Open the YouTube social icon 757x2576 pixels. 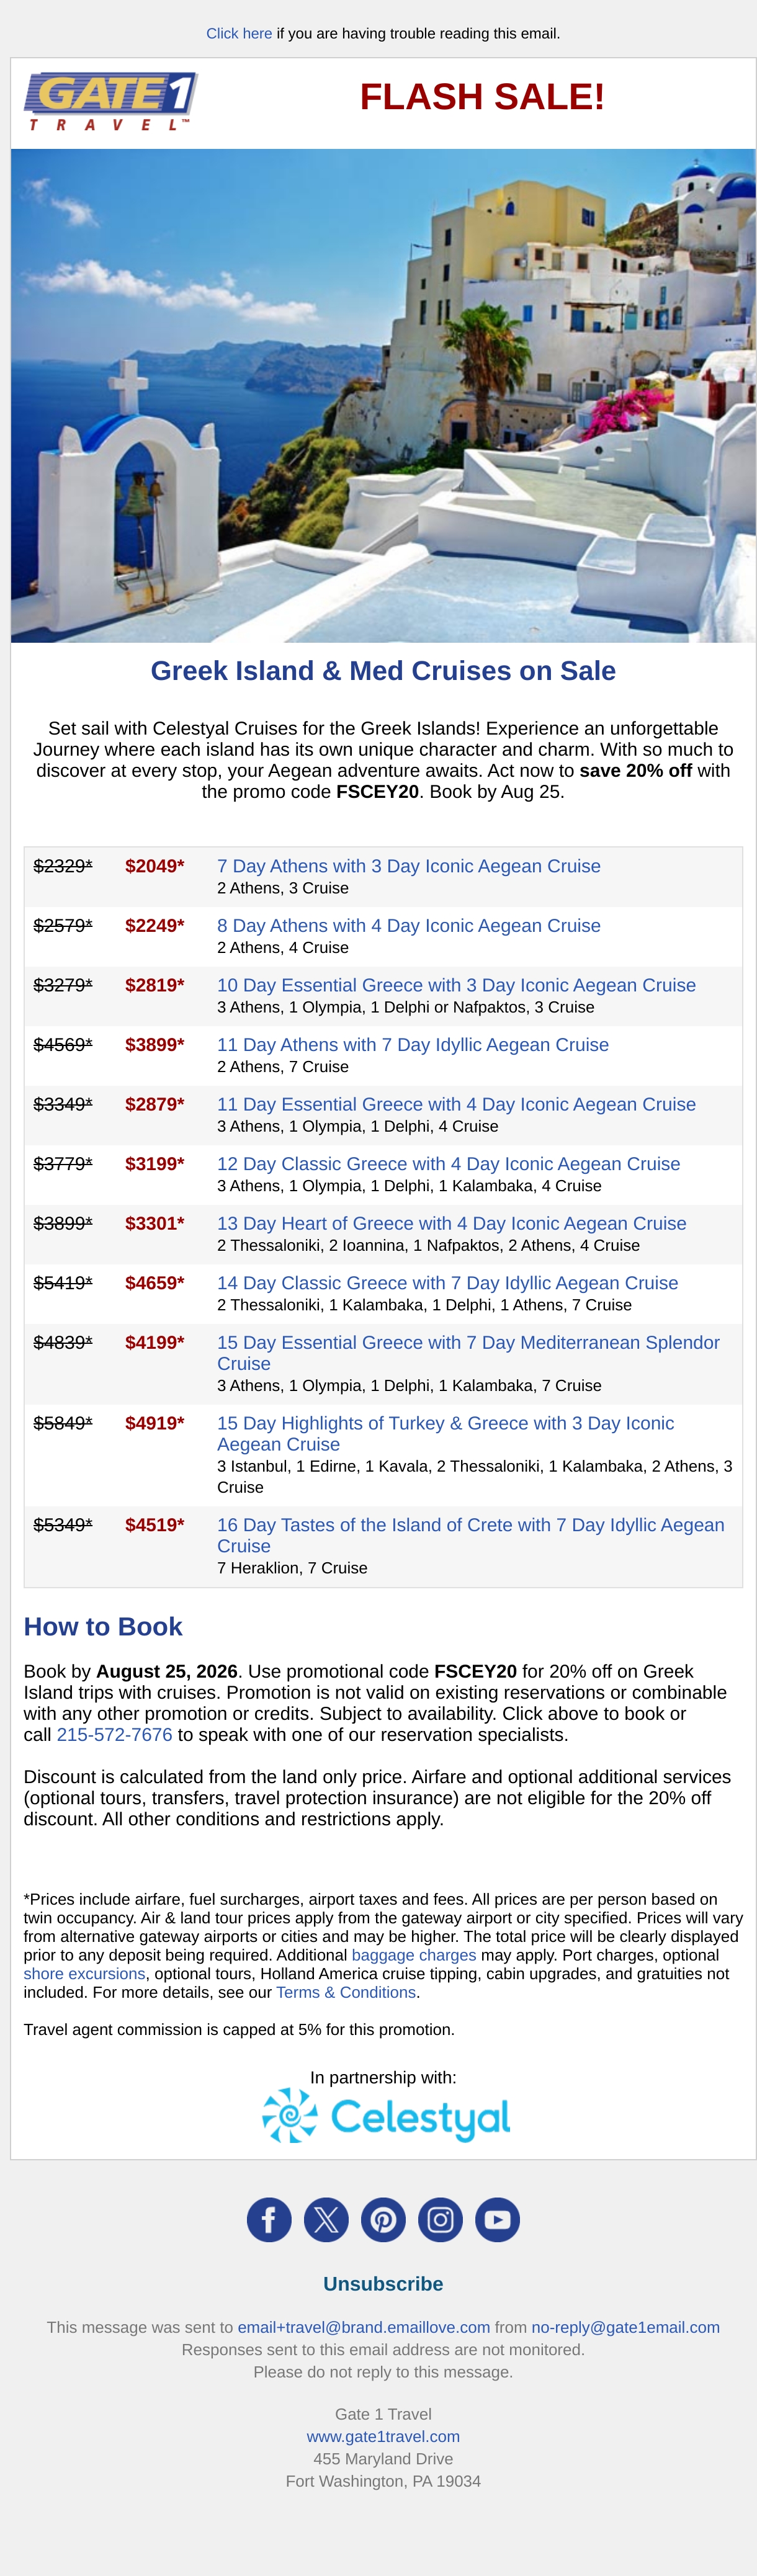click(497, 2219)
